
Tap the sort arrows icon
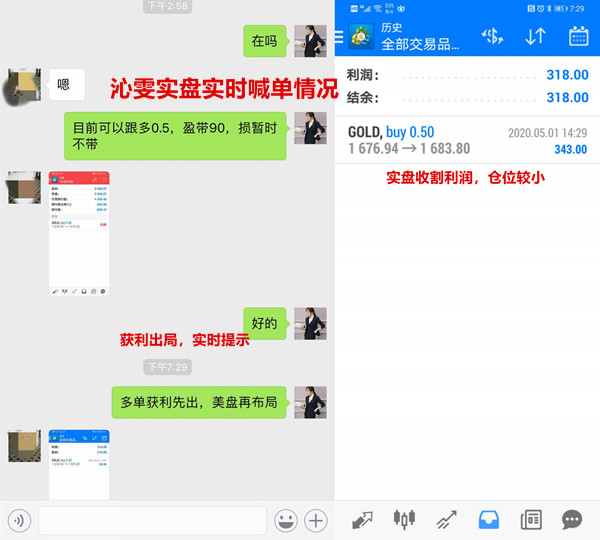click(x=535, y=36)
